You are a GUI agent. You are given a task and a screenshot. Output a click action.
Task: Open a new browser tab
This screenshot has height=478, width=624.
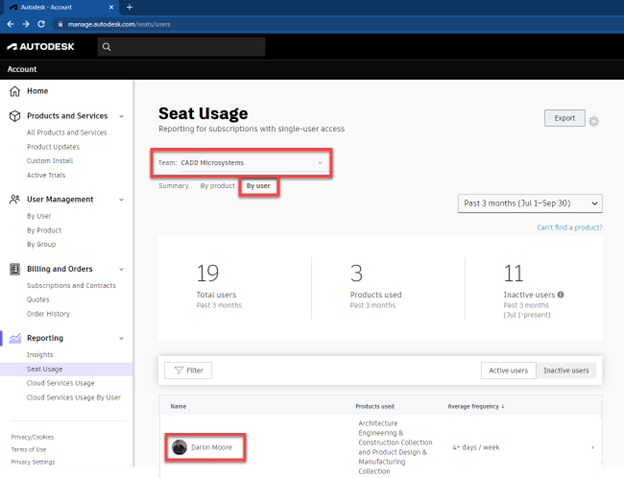click(129, 7)
